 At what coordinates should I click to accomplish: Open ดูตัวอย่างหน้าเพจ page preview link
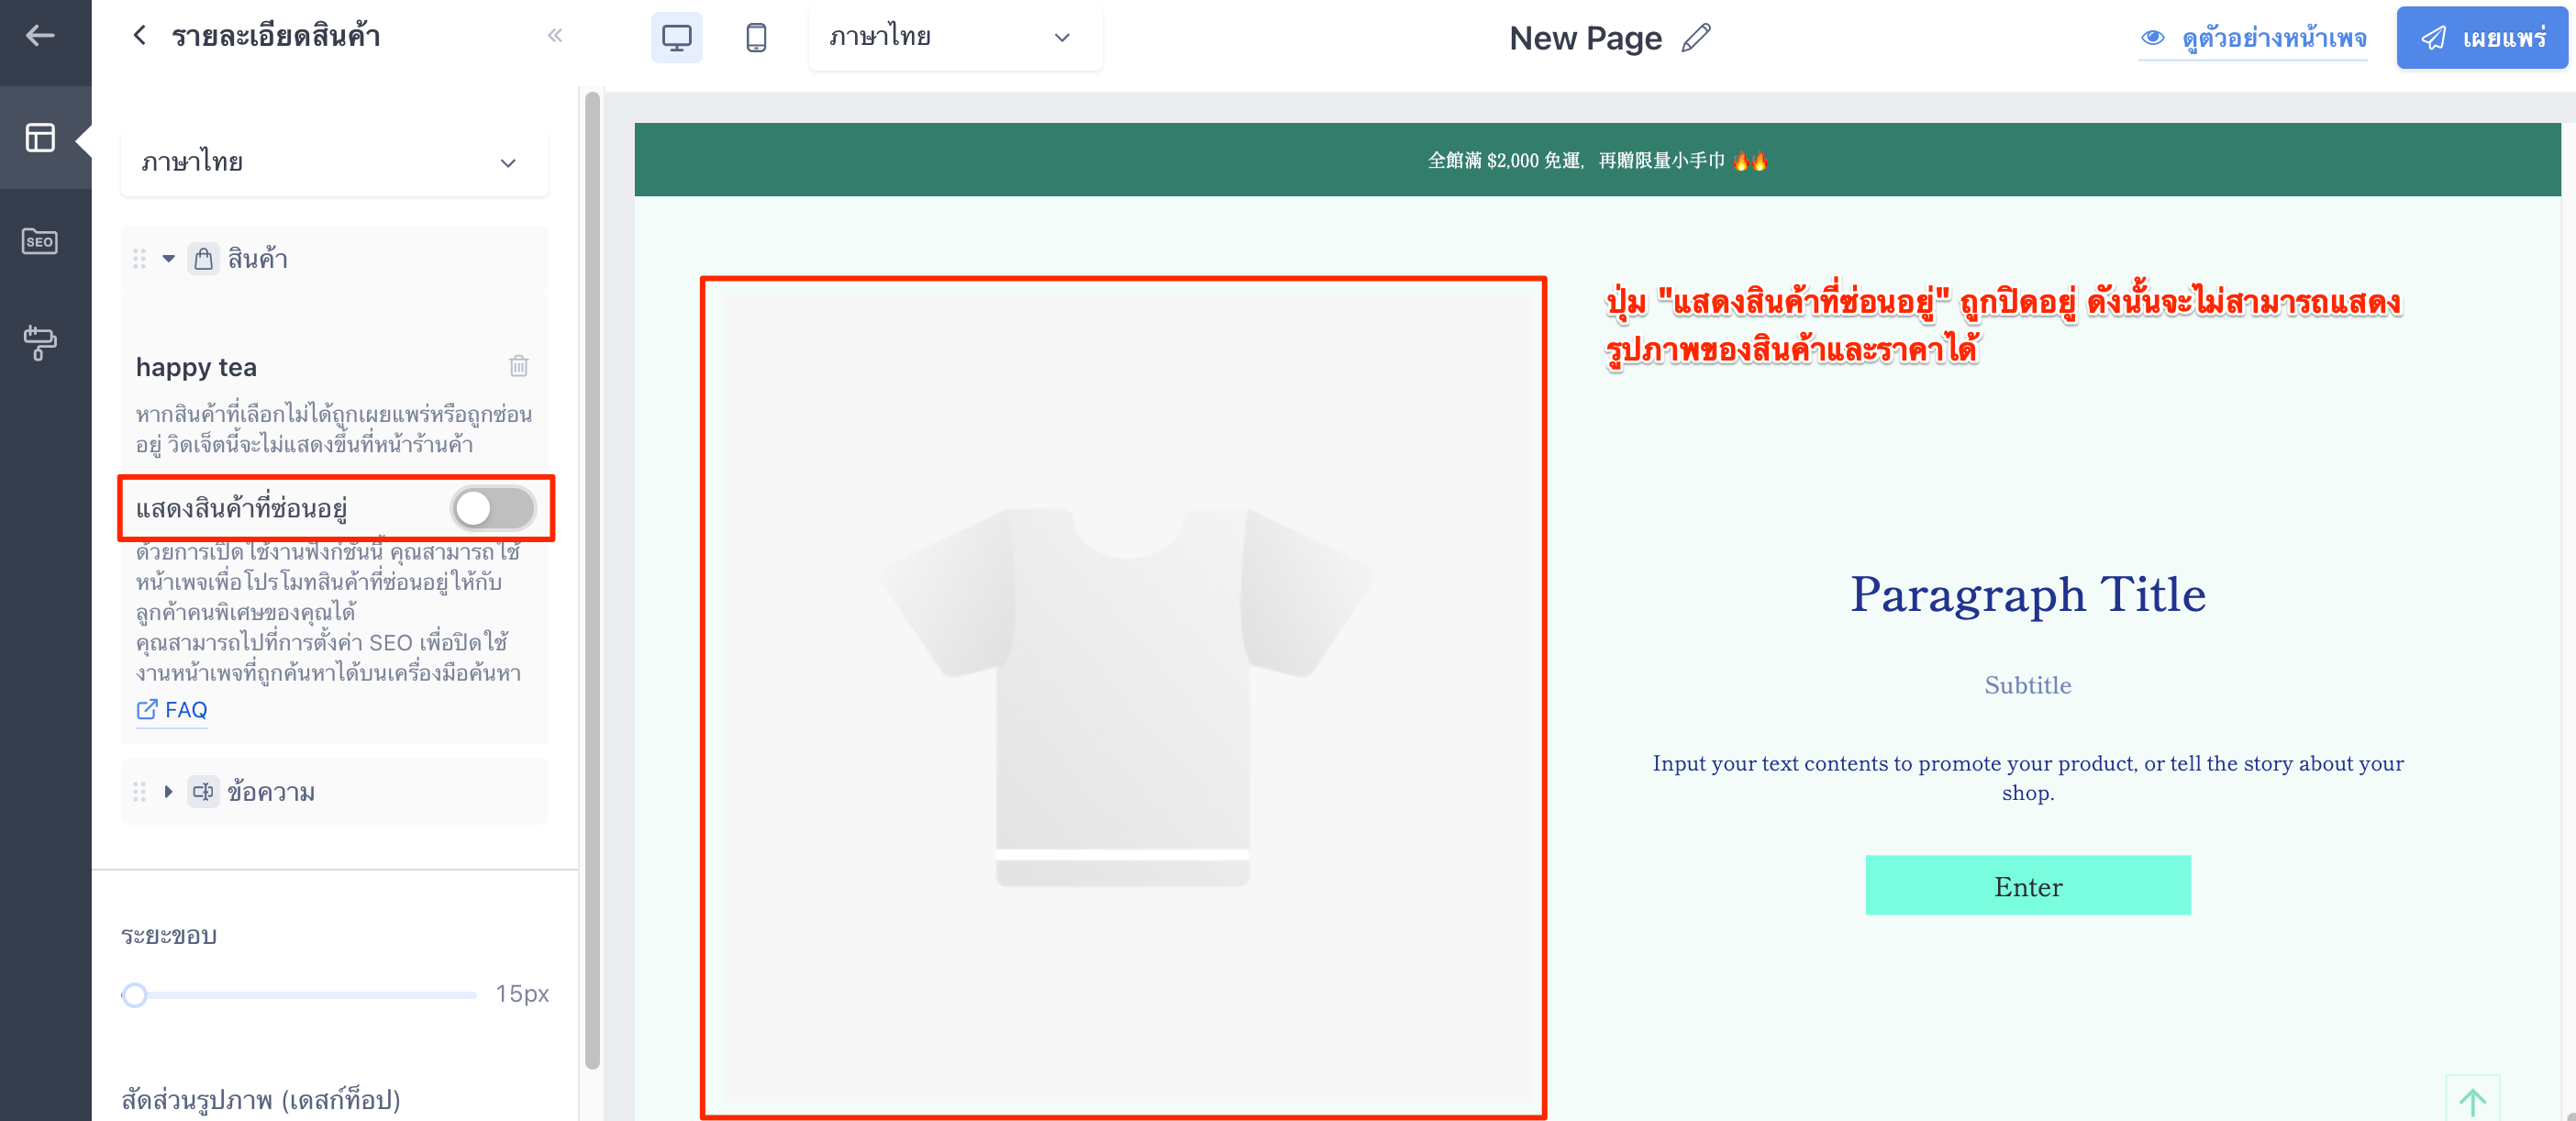pyautogui.click(x=2253, y=38)
